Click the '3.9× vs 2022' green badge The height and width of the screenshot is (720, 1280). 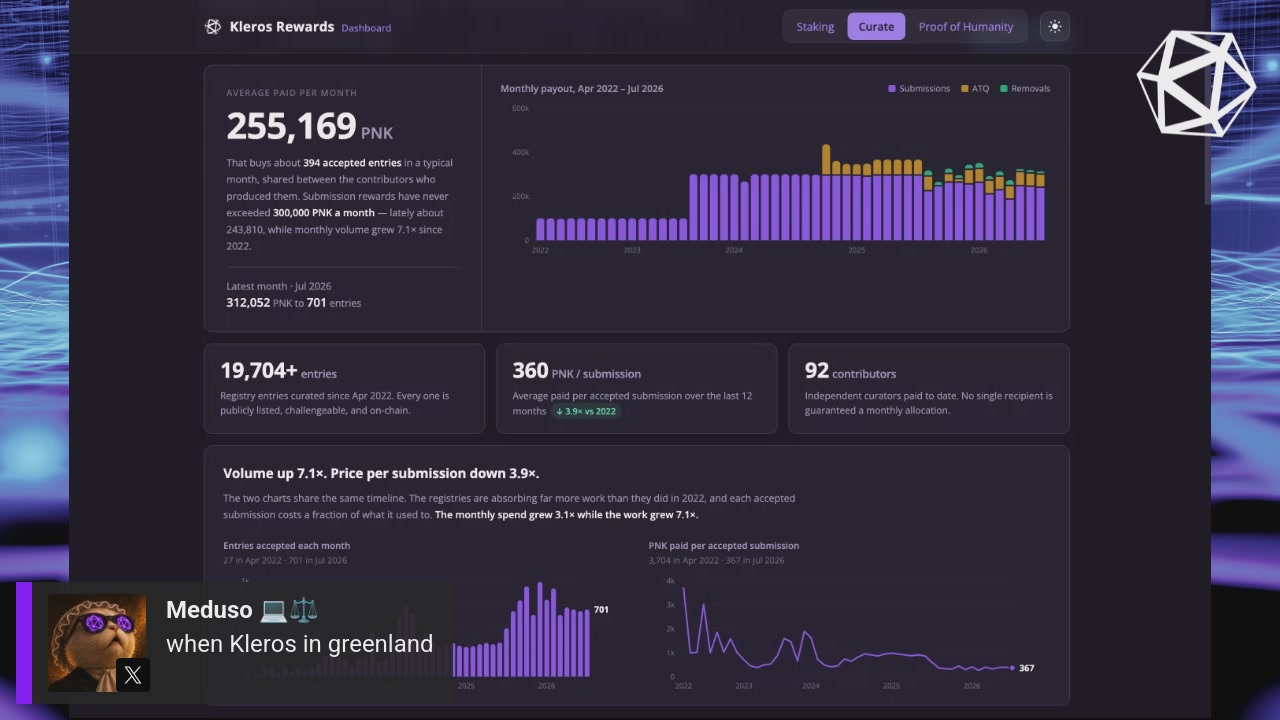[586, 411]
